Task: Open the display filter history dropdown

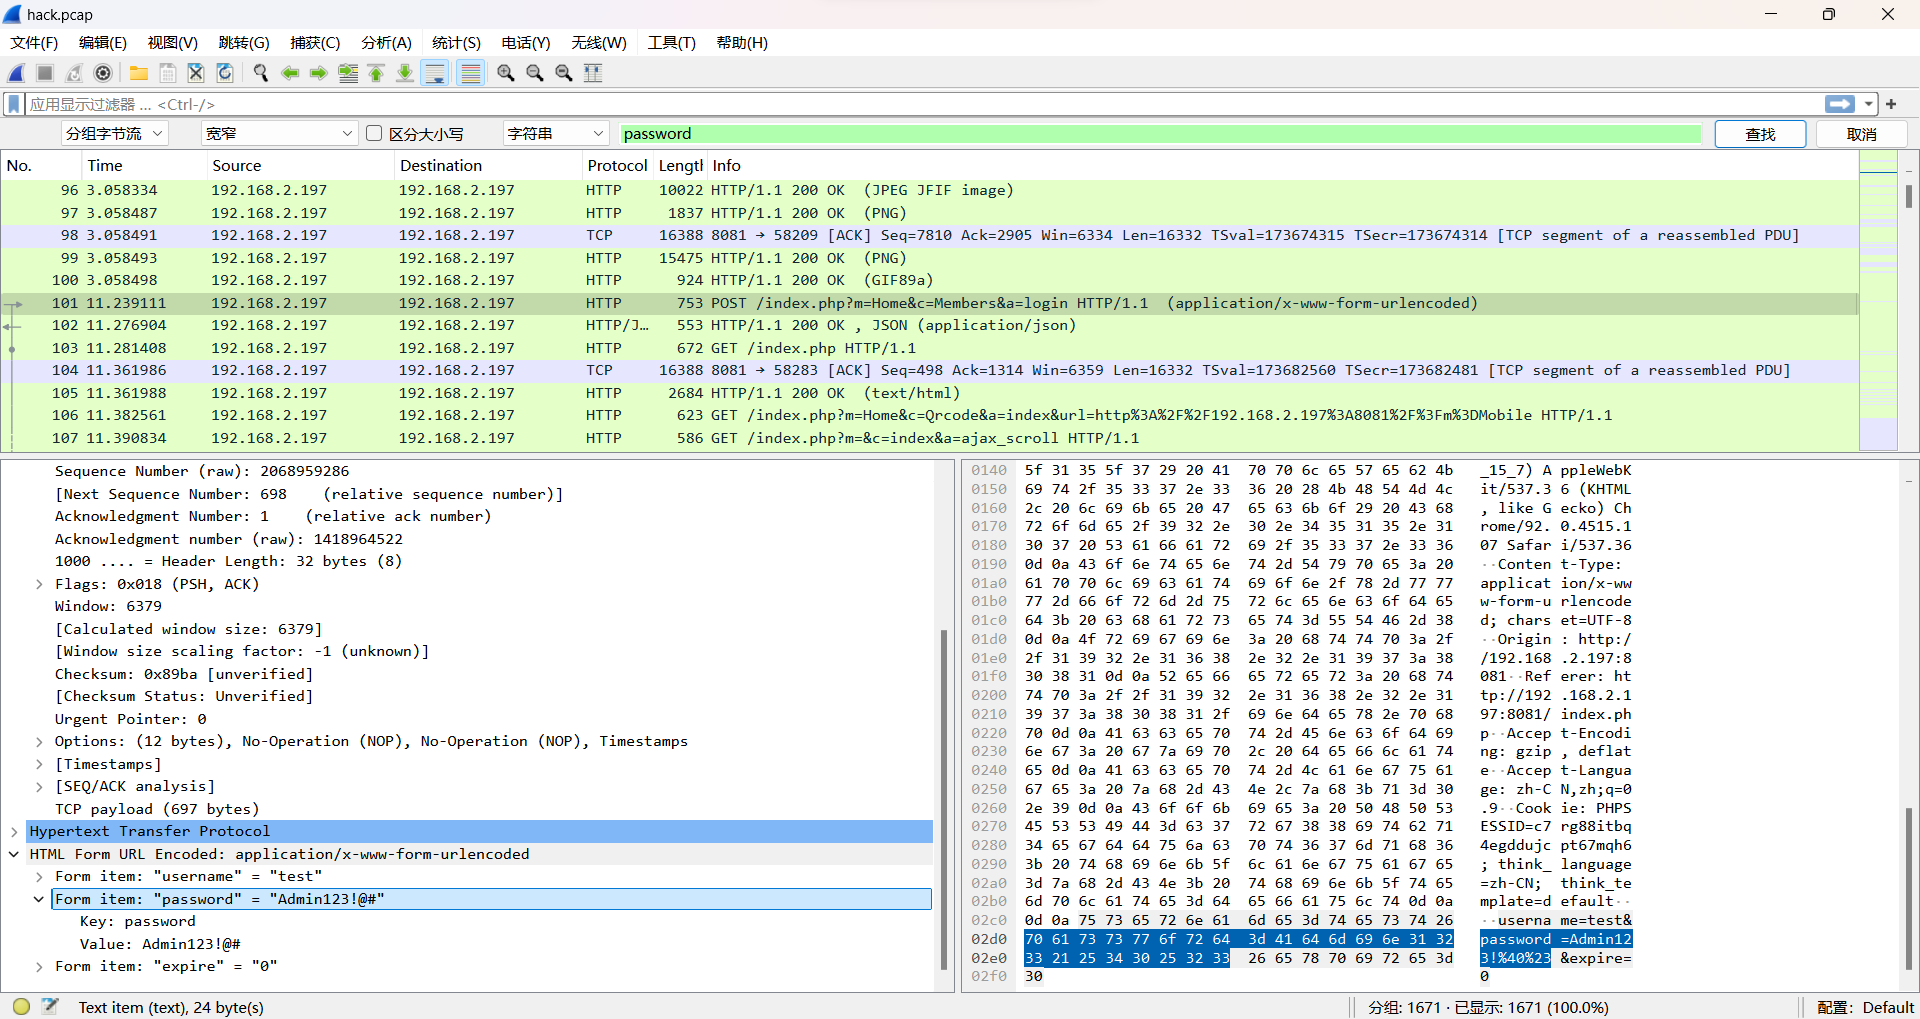Action: [x=1868, y=104]
